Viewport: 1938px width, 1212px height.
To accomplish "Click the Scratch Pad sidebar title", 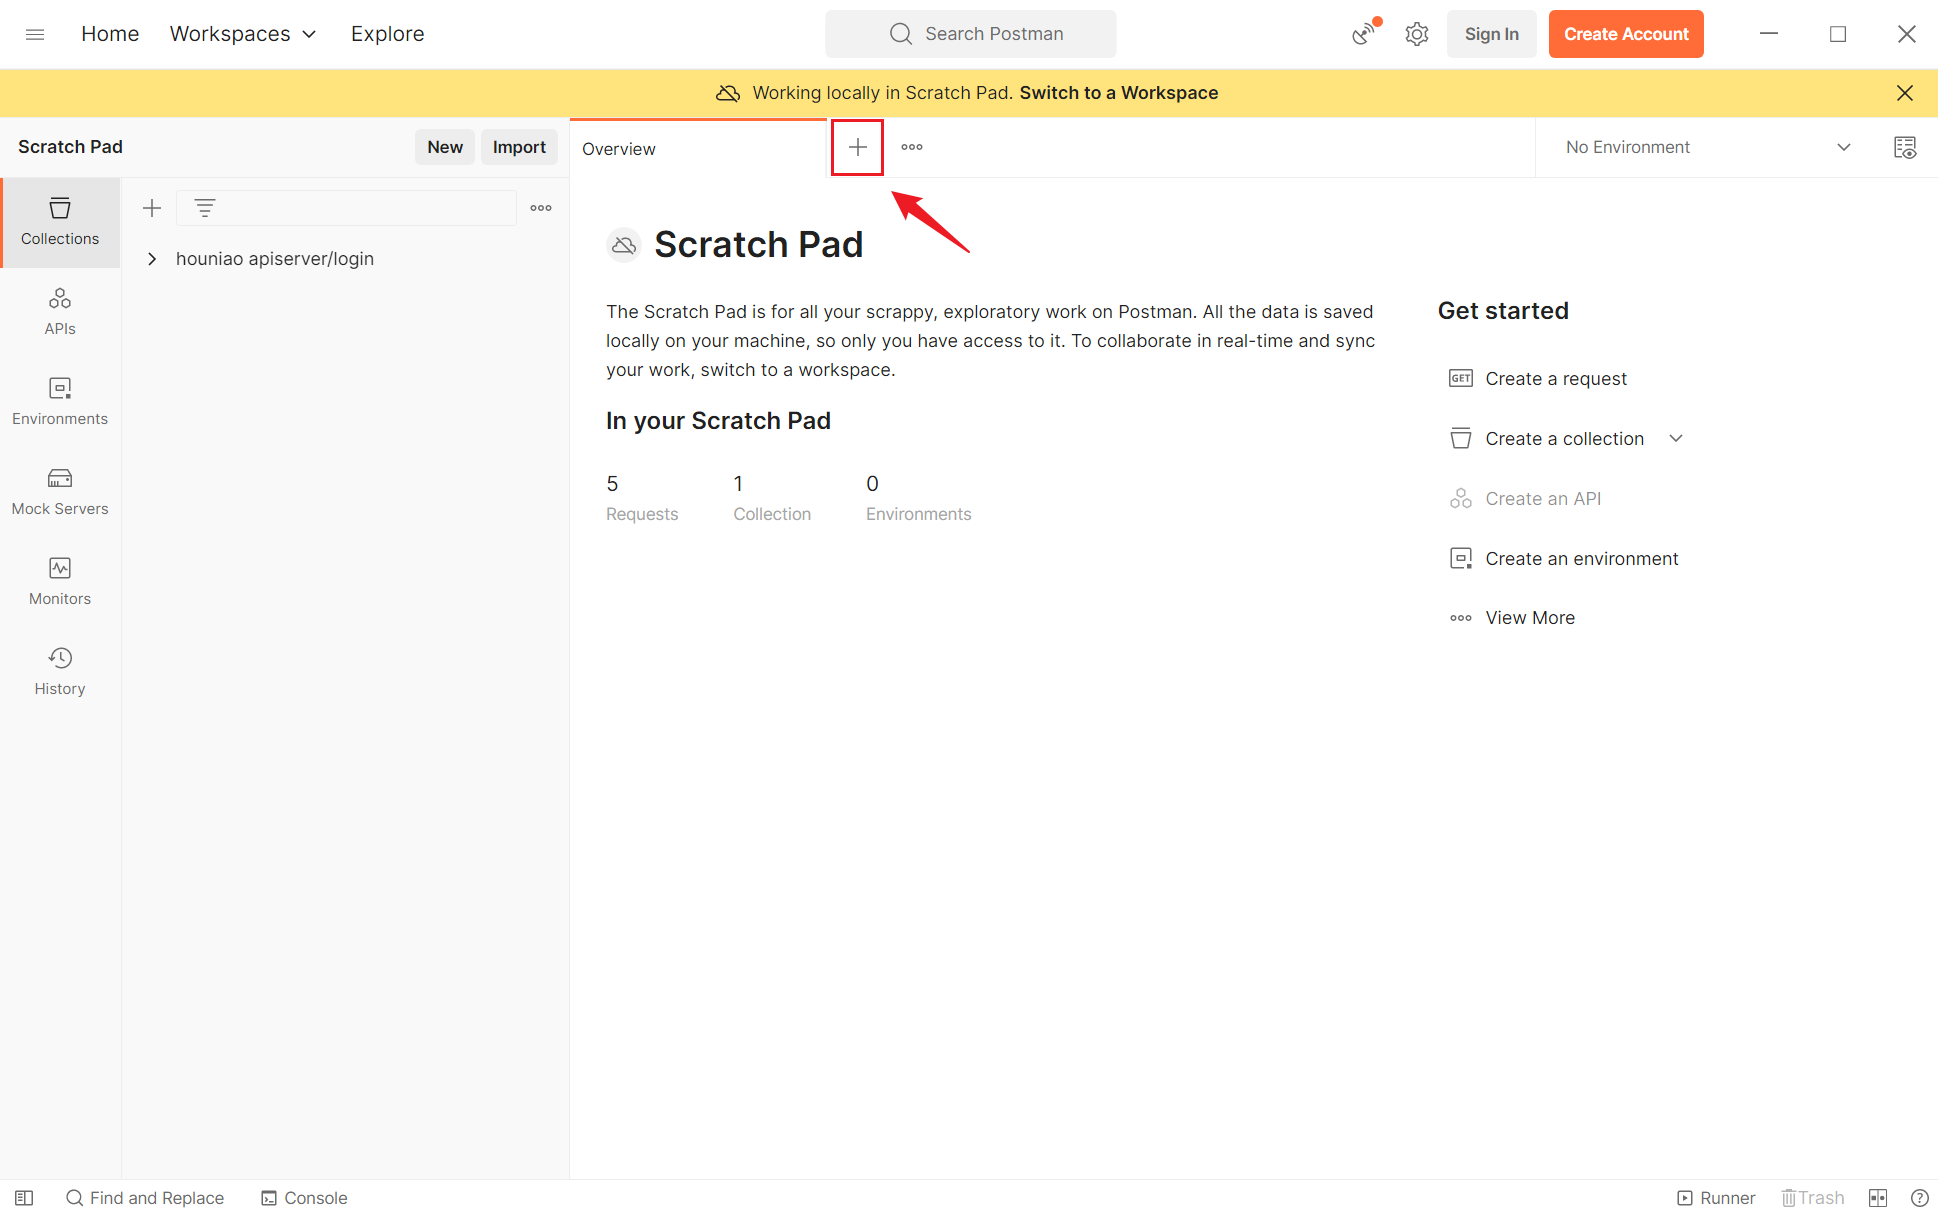I will [70, 147].
